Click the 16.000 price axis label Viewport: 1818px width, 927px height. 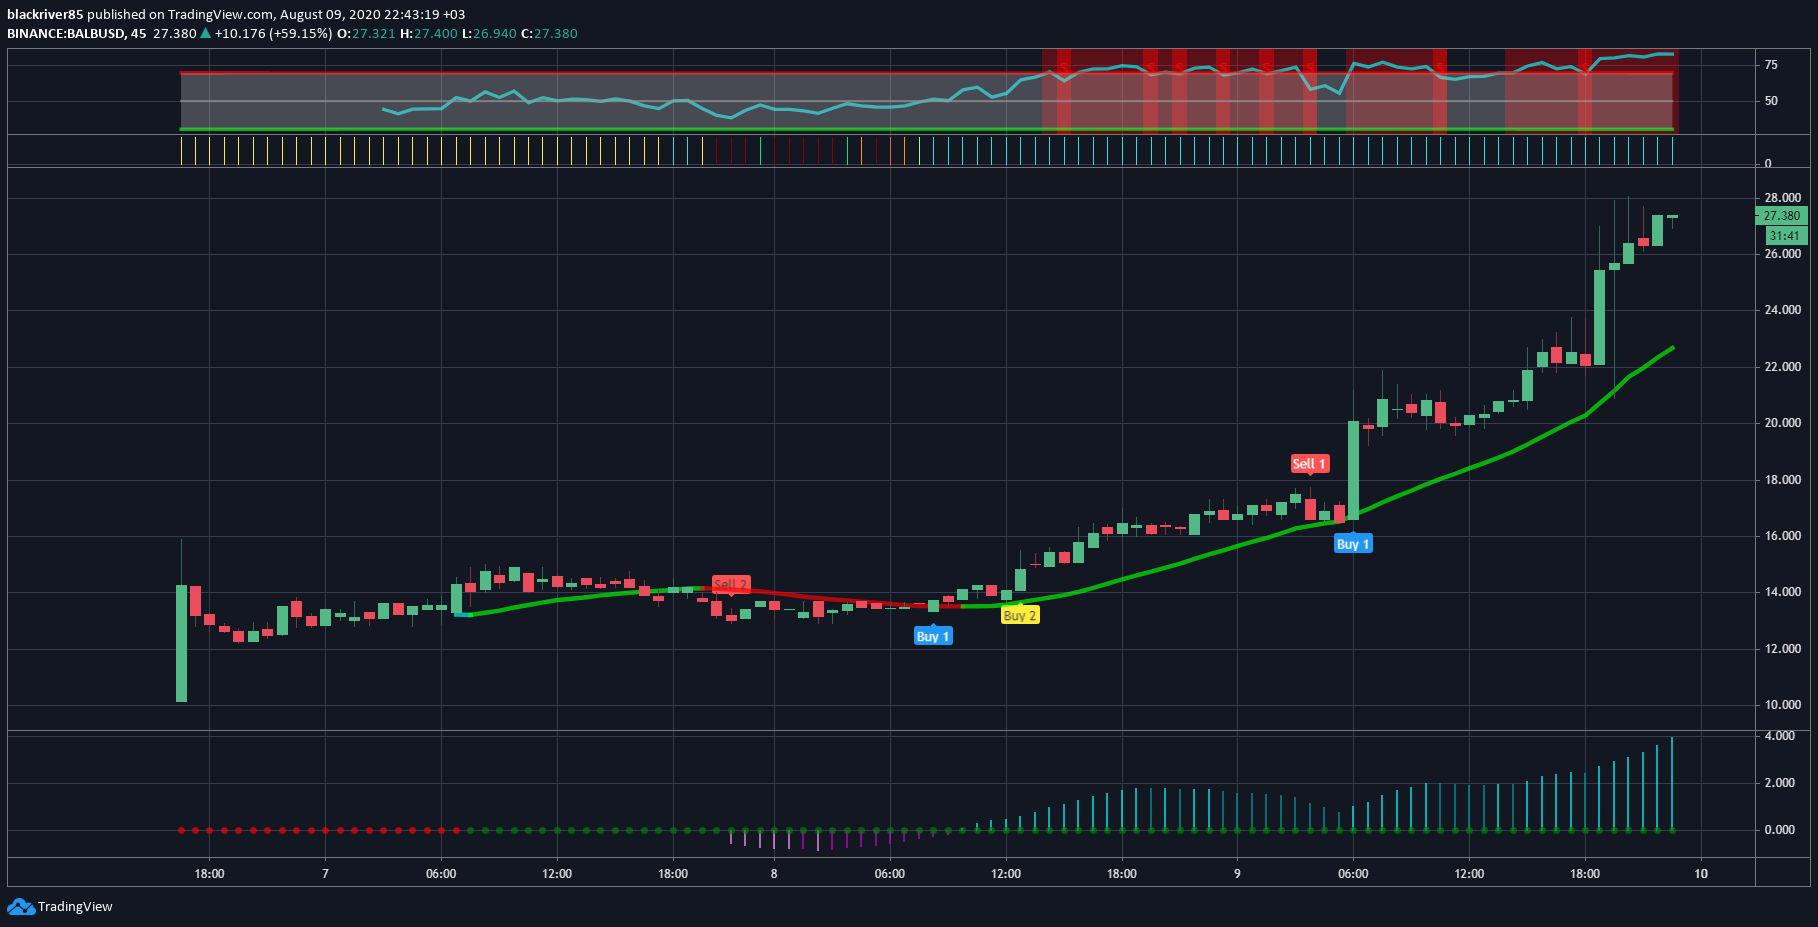coord(1782,536)
